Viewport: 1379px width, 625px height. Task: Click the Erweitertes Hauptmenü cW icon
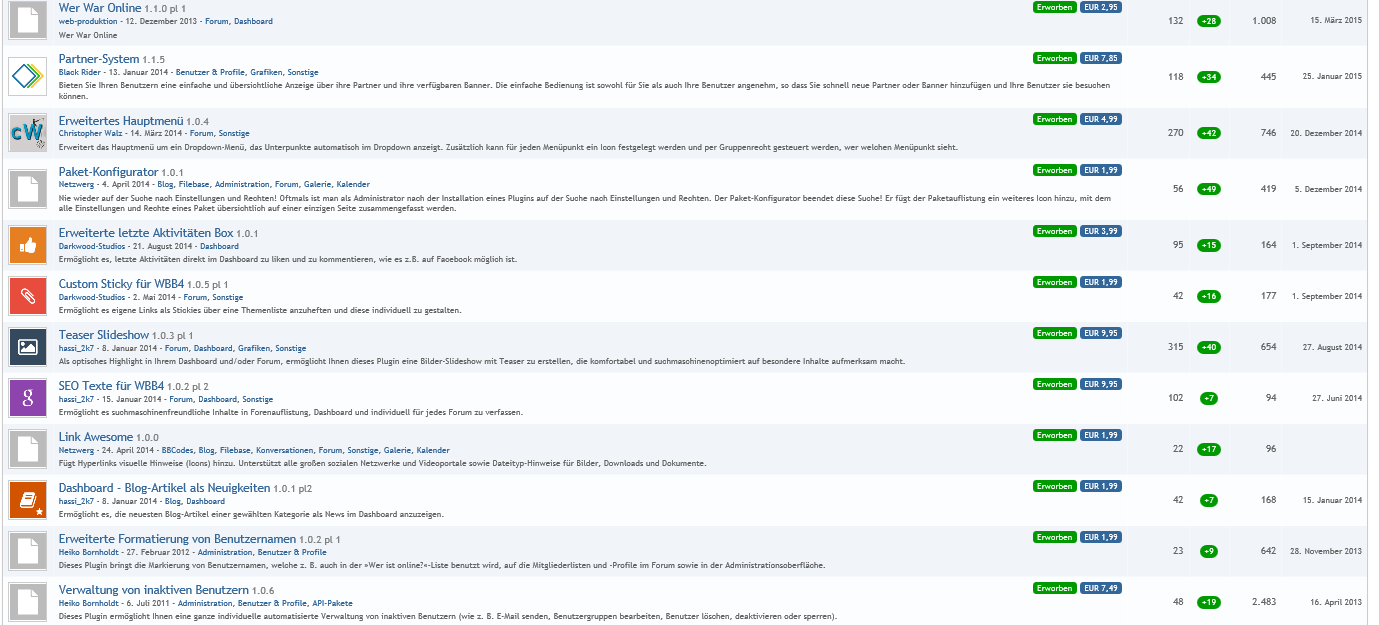(29, 132)
